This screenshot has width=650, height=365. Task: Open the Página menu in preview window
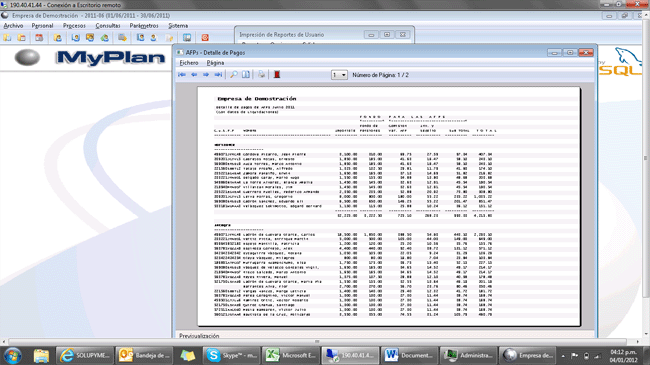215,63
